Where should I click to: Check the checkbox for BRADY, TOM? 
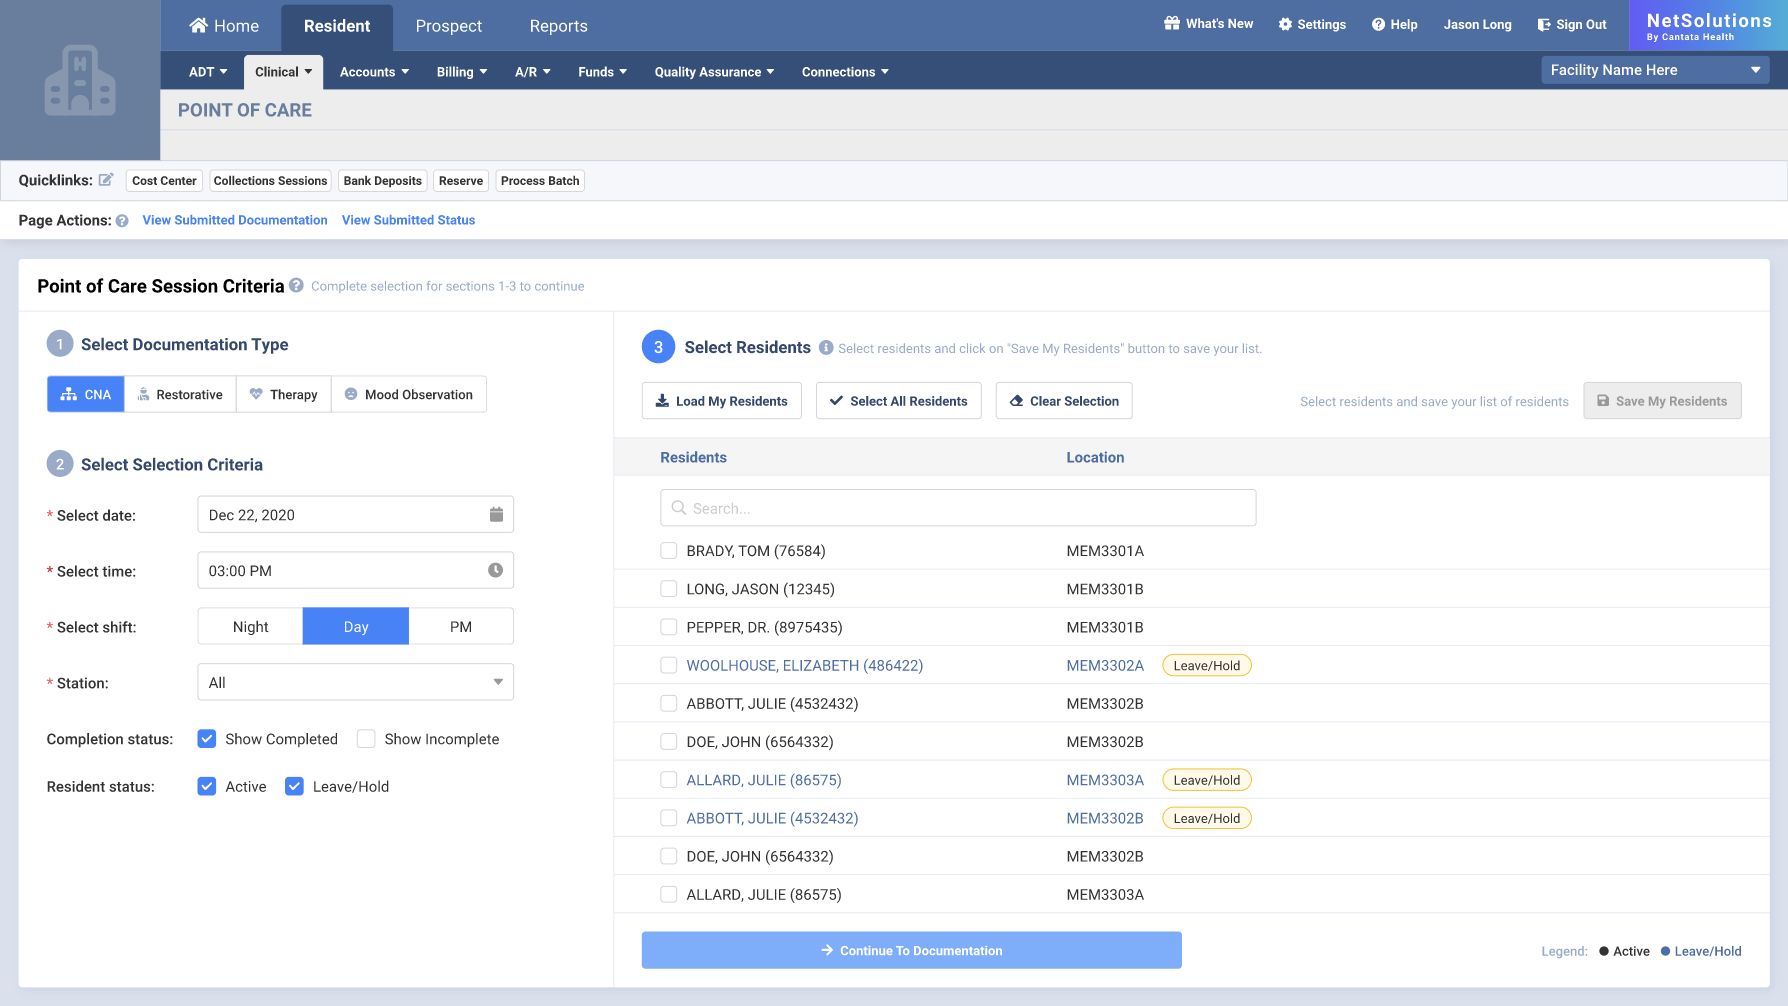click(x=668, y=550)
